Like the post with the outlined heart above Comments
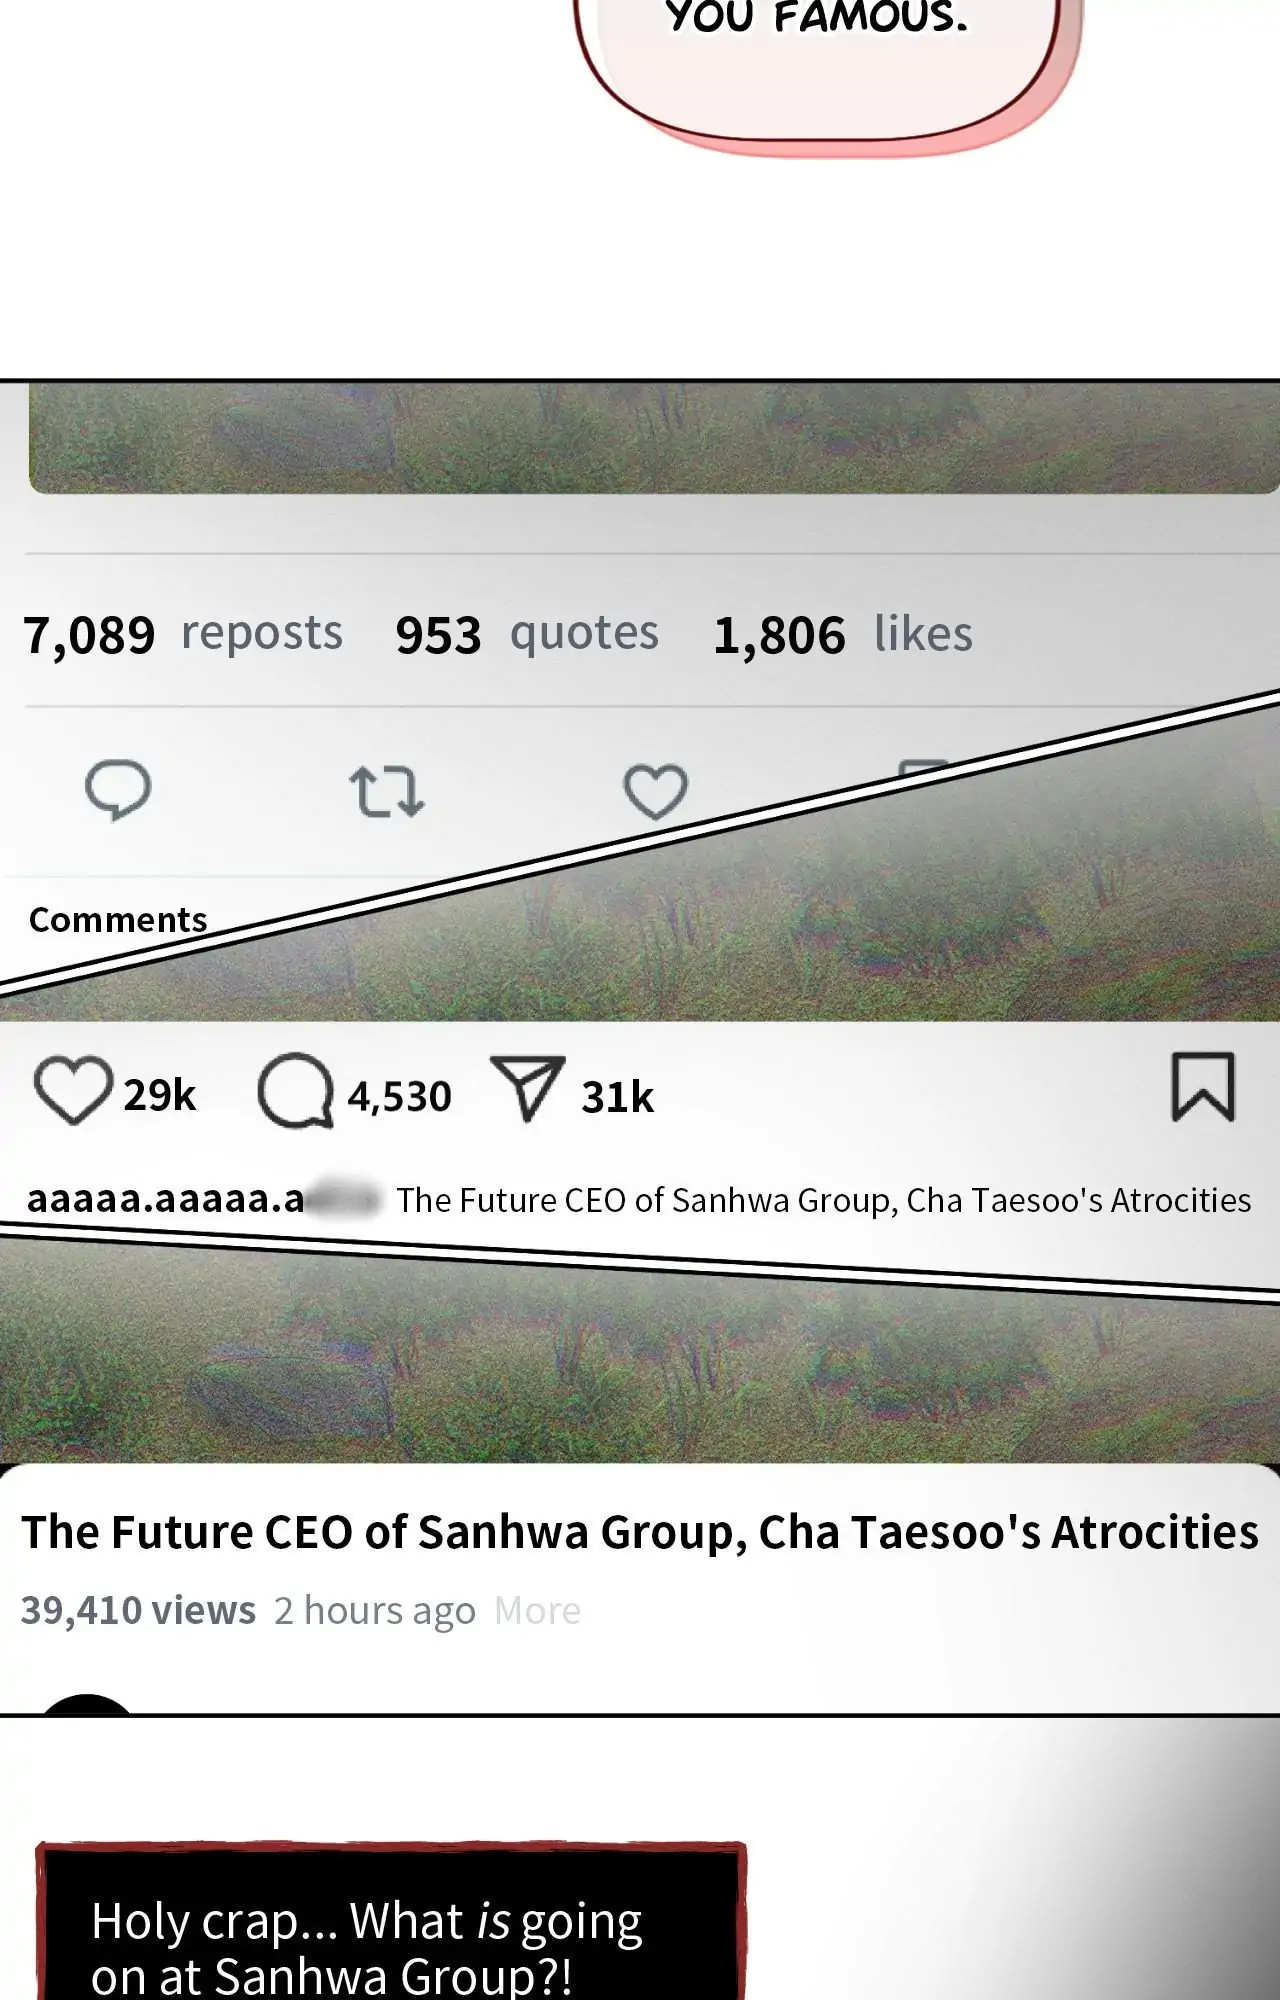The height and width of the screenshot is (2000, 1280). click(655, 792)
